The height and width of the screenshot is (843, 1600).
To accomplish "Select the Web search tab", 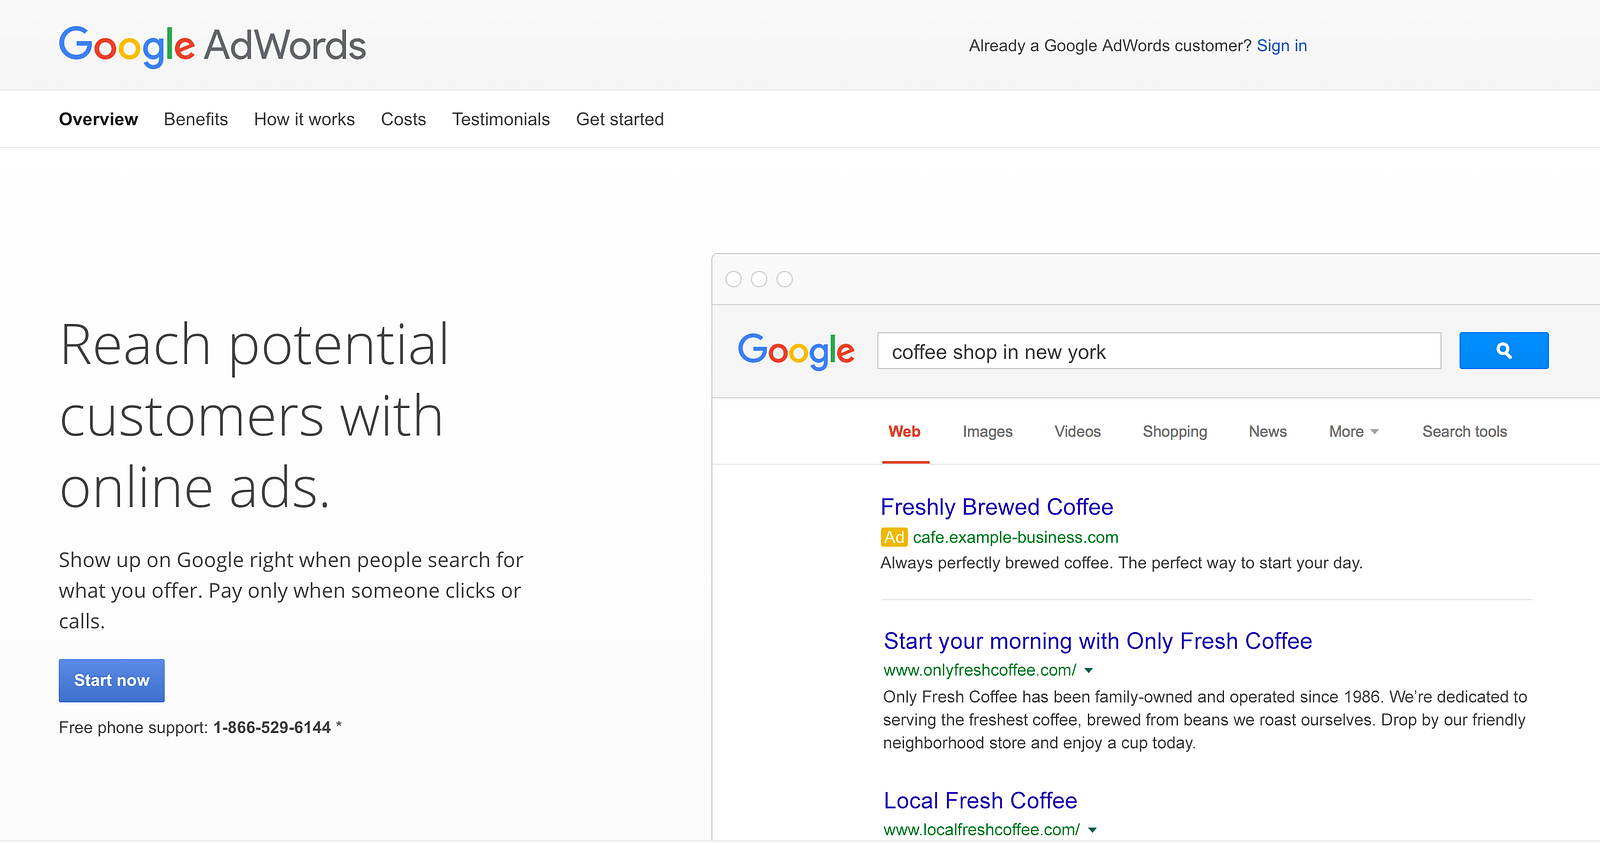I will (x=904, y=432).
